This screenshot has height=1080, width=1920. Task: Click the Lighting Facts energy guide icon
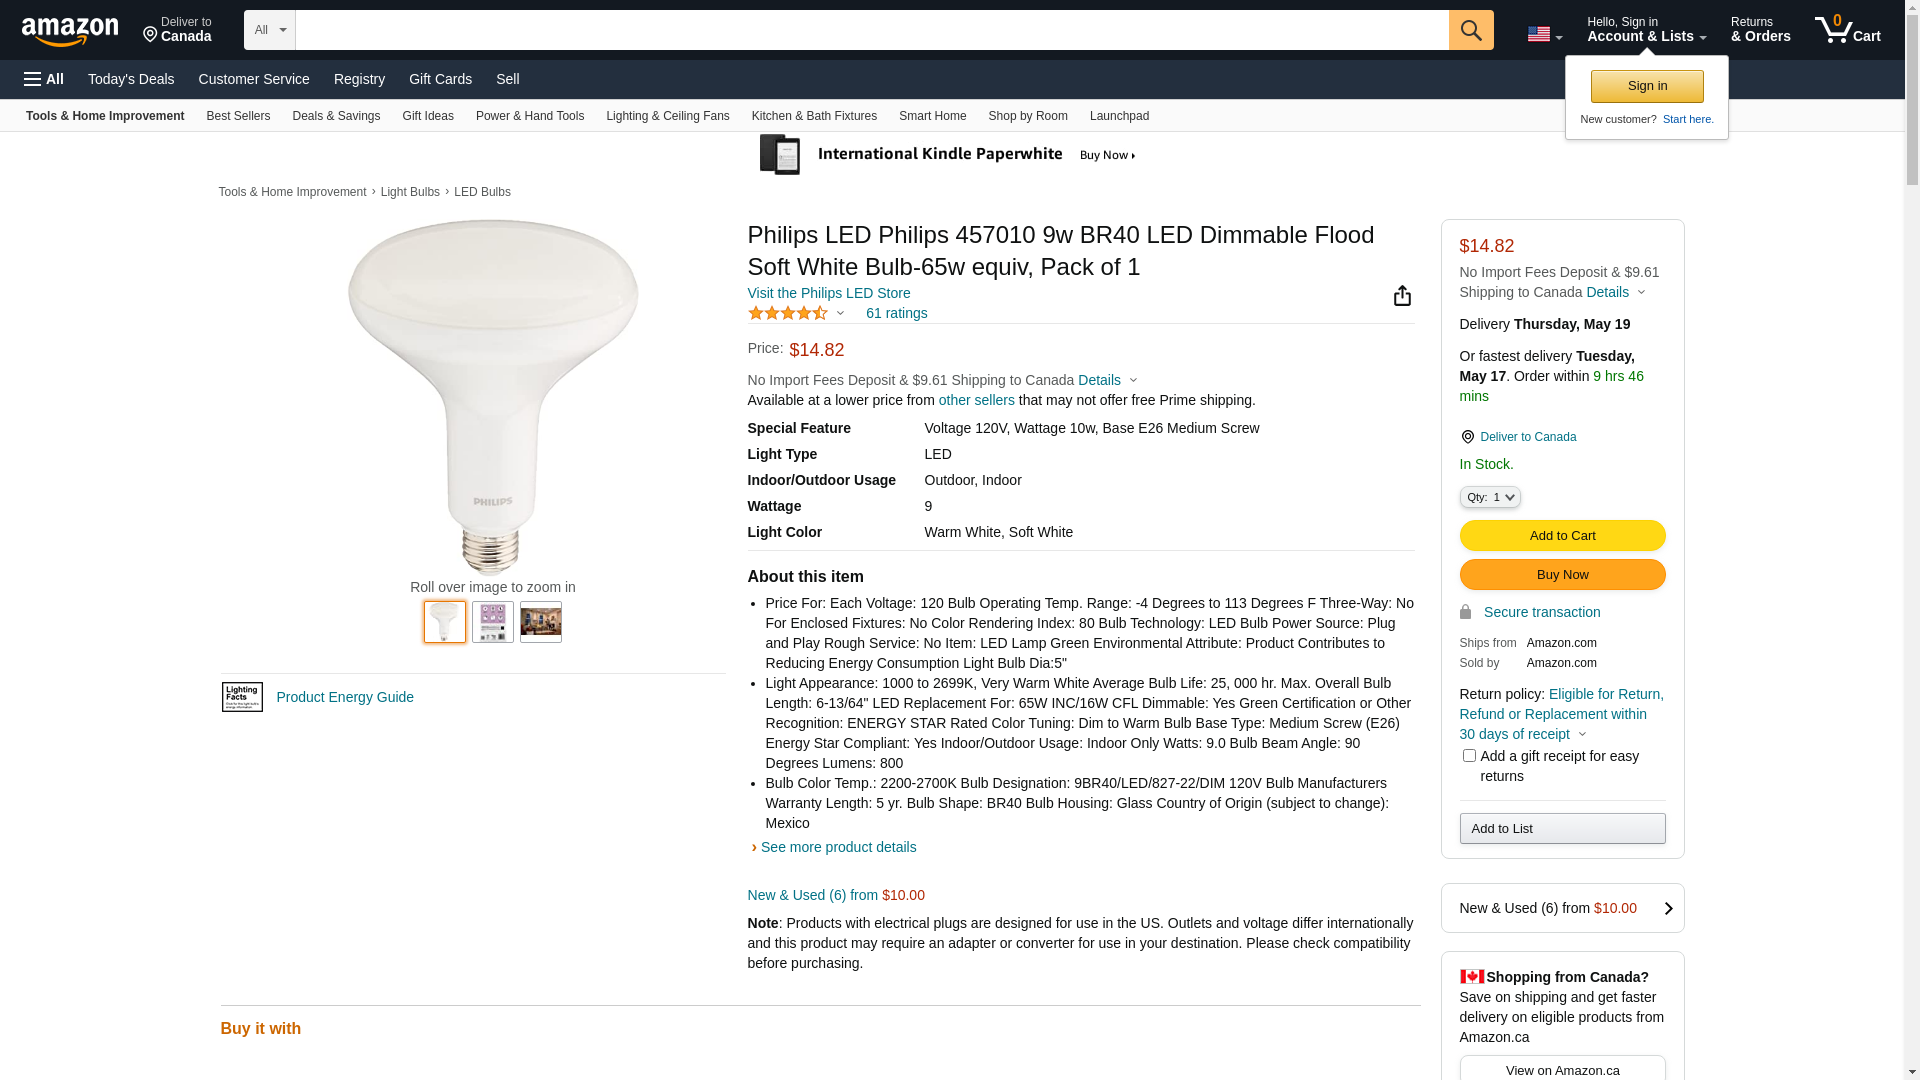point(242,697)
